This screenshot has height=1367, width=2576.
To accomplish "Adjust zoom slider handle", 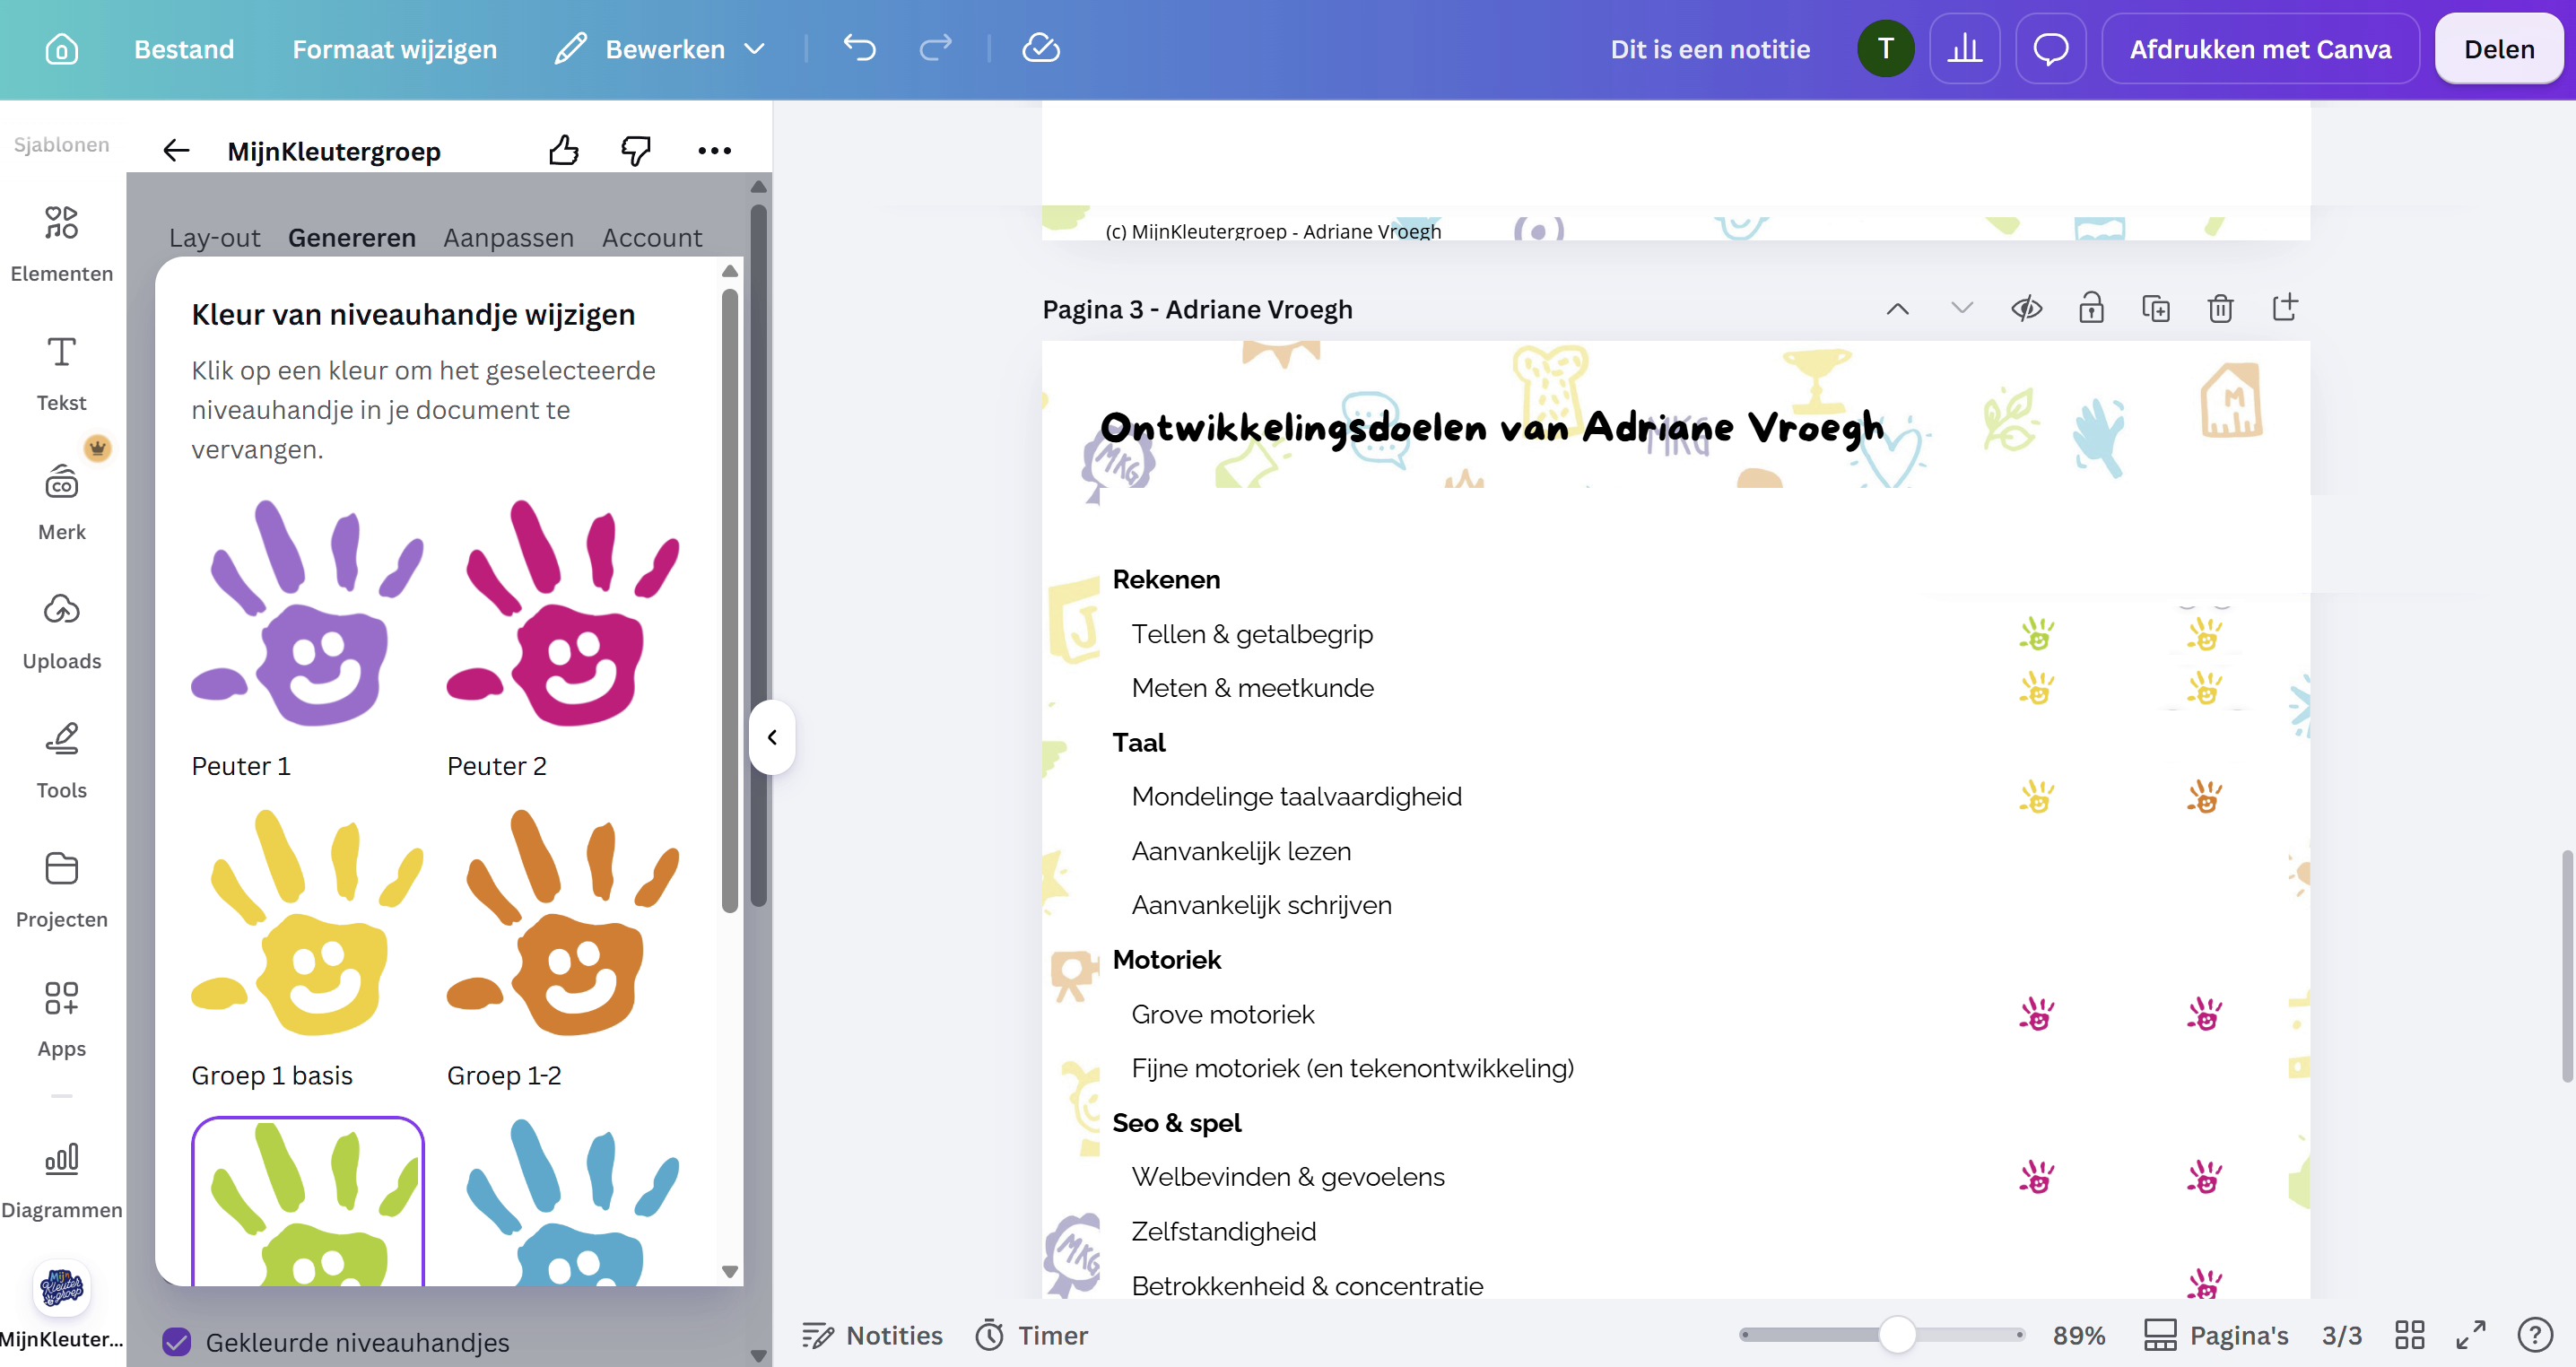I will click(1897, 1334).
